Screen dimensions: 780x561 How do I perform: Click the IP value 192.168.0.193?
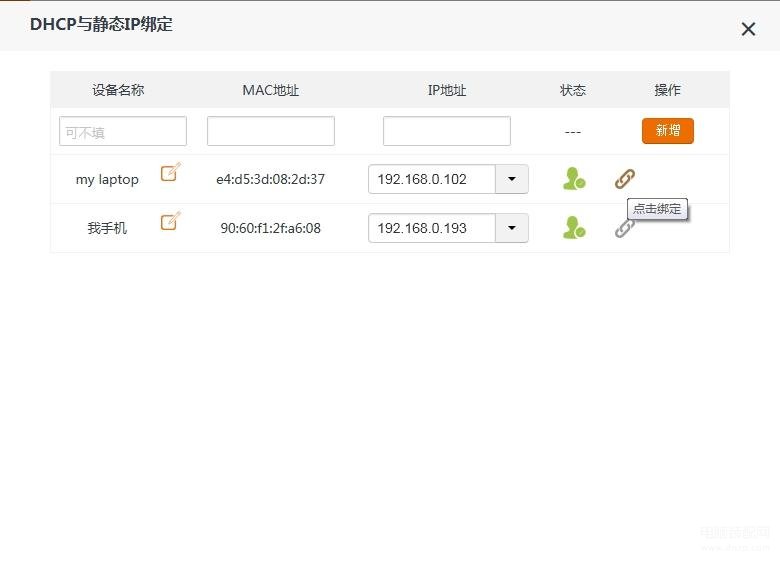pyautogui.click(x=422, y=228)
